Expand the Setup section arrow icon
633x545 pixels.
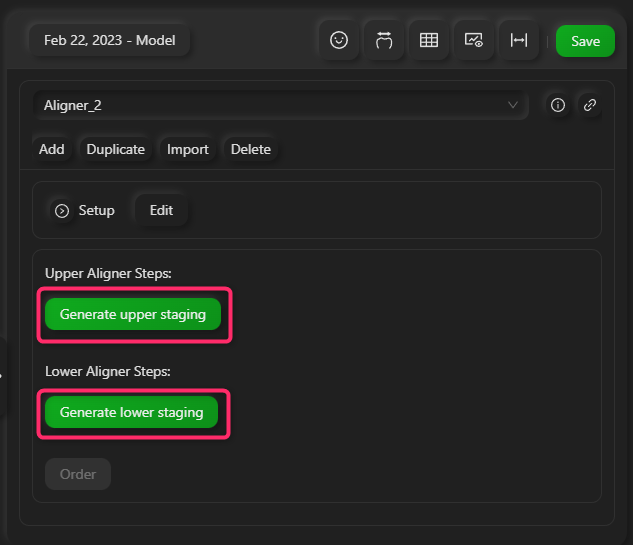coord(62,211)
